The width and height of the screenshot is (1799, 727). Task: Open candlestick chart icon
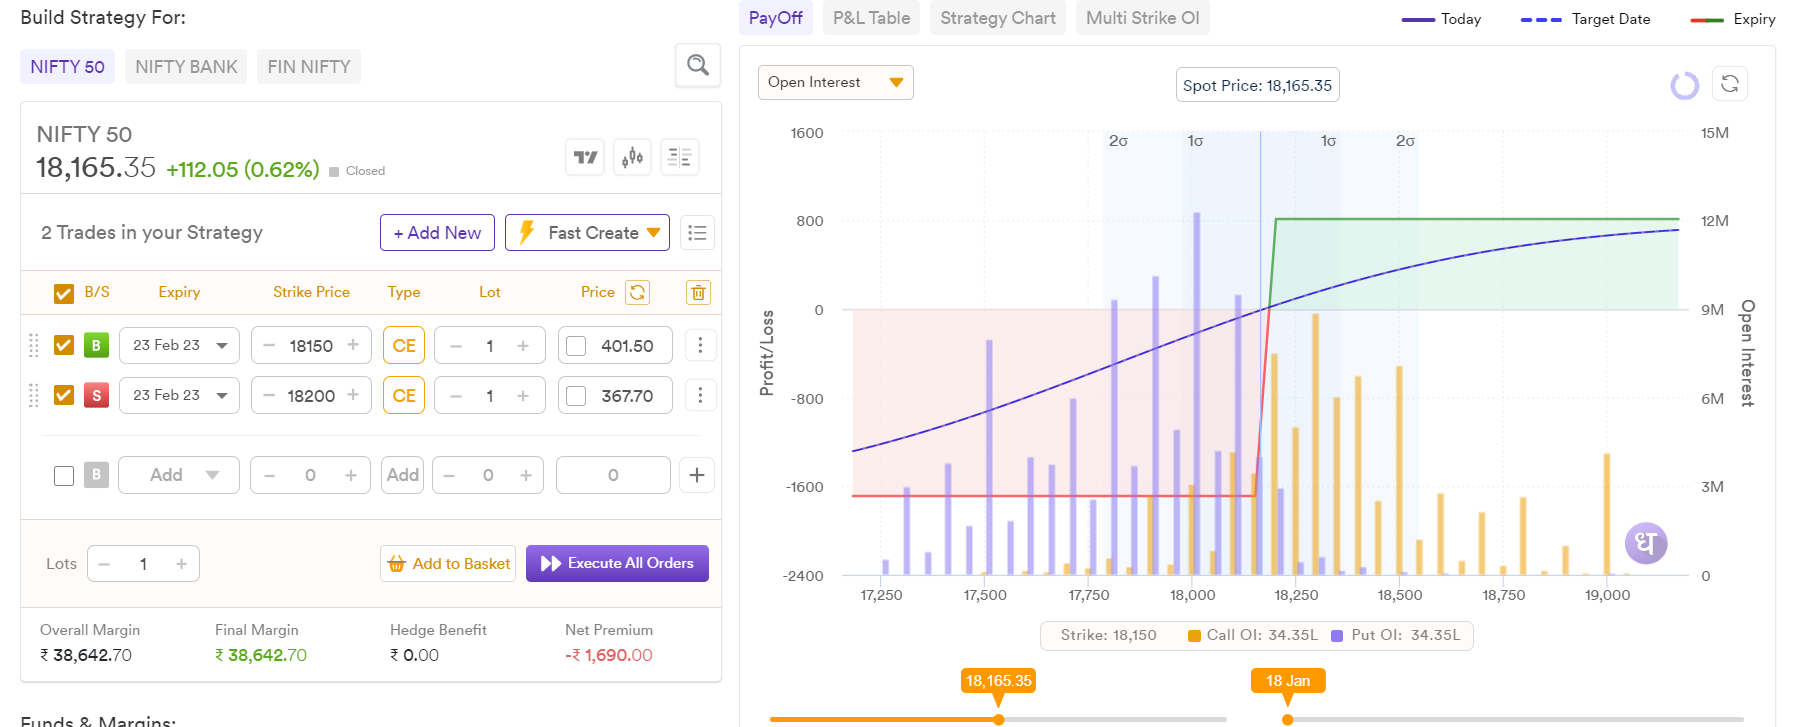coord(632,157)
